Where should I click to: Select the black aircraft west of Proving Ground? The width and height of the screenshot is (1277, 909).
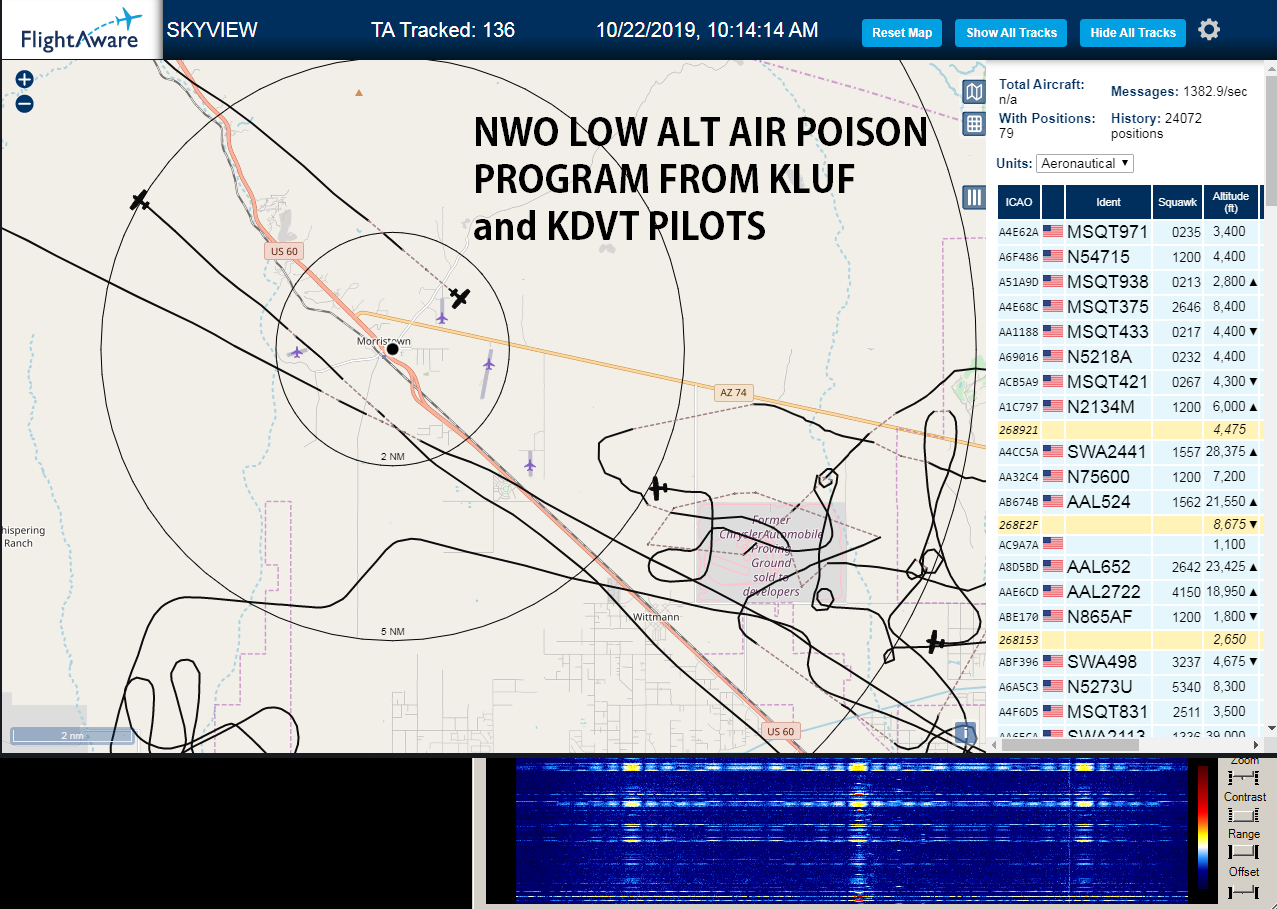(657, 488)
